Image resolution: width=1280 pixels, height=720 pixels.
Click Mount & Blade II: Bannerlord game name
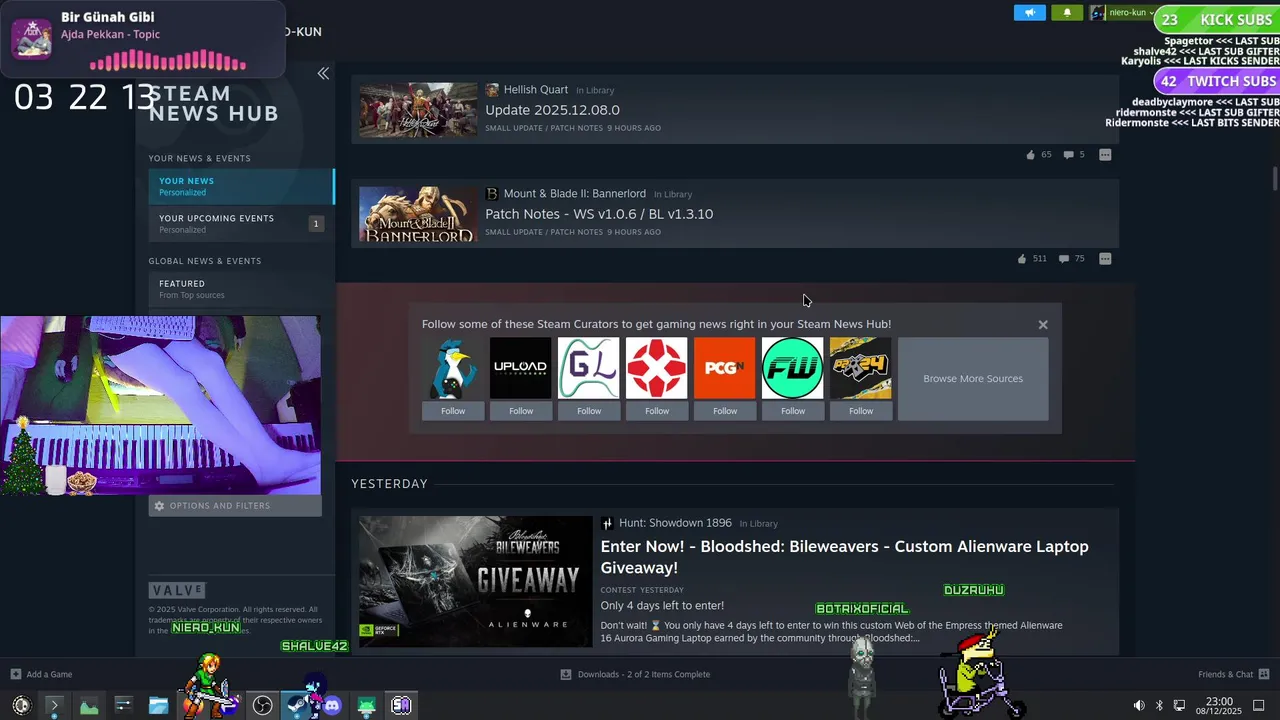(574, 194)
